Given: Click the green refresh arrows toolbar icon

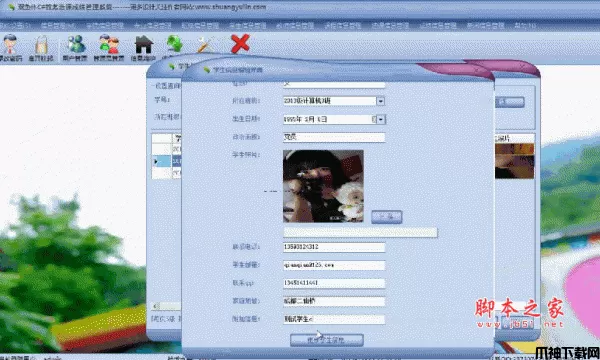Looking at the screenshot, I should pos(174,44).
